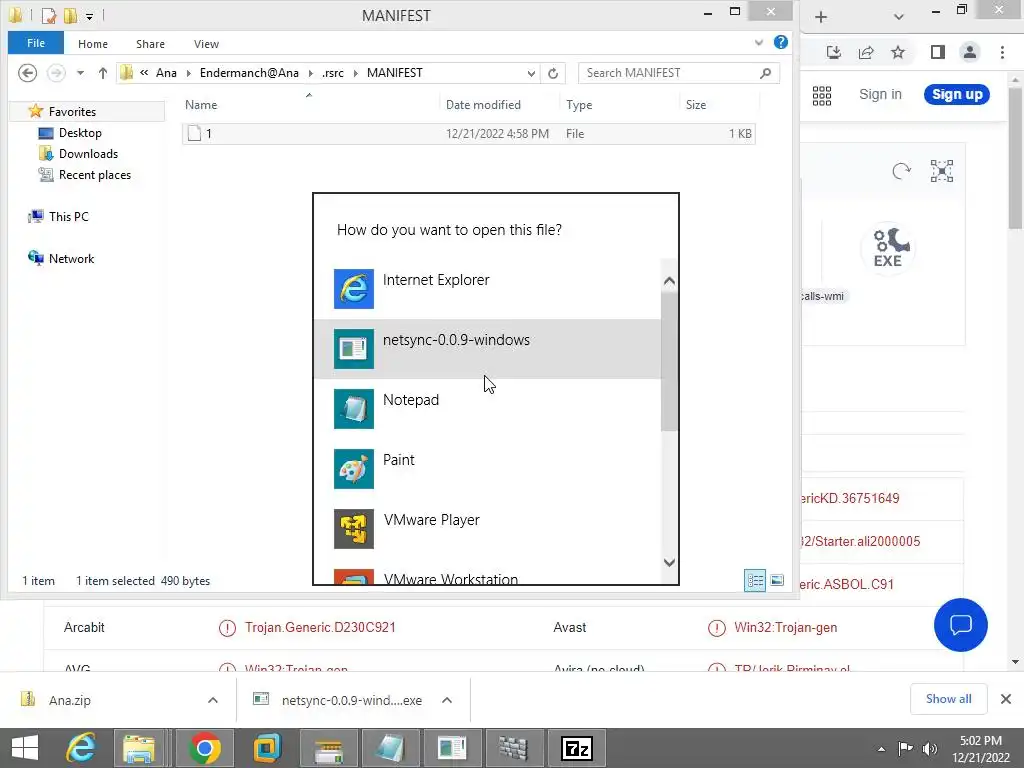Open Chrome from the taskbar
Image resolution: width=1024 pixels, height=768 pixels.
(x=204, y=748)
